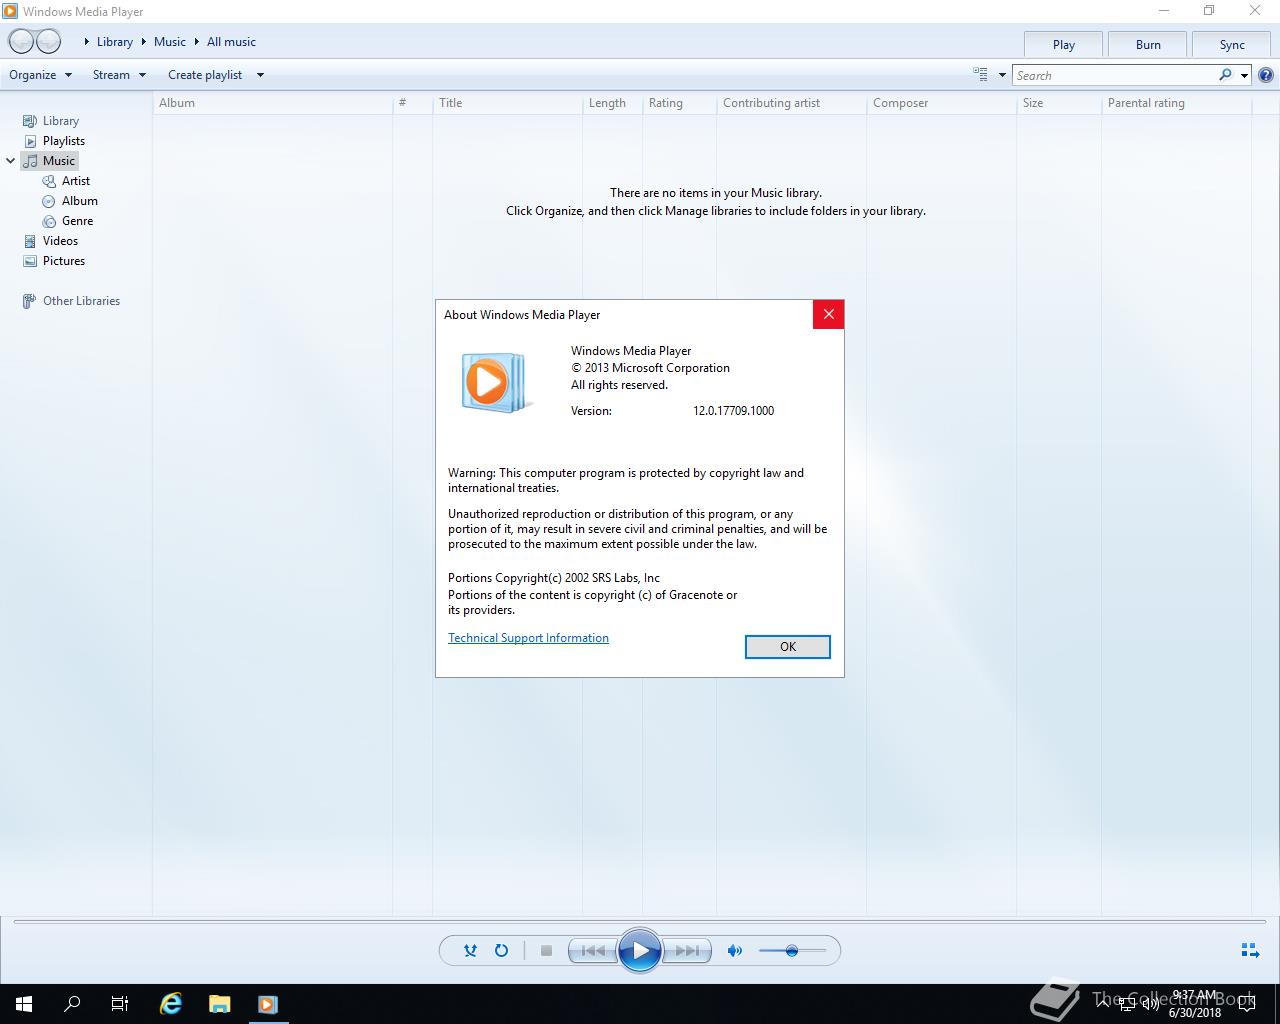Switch to the Sync tab
Screen dimensions: 1280x1024
click(x=1232, y=45)
